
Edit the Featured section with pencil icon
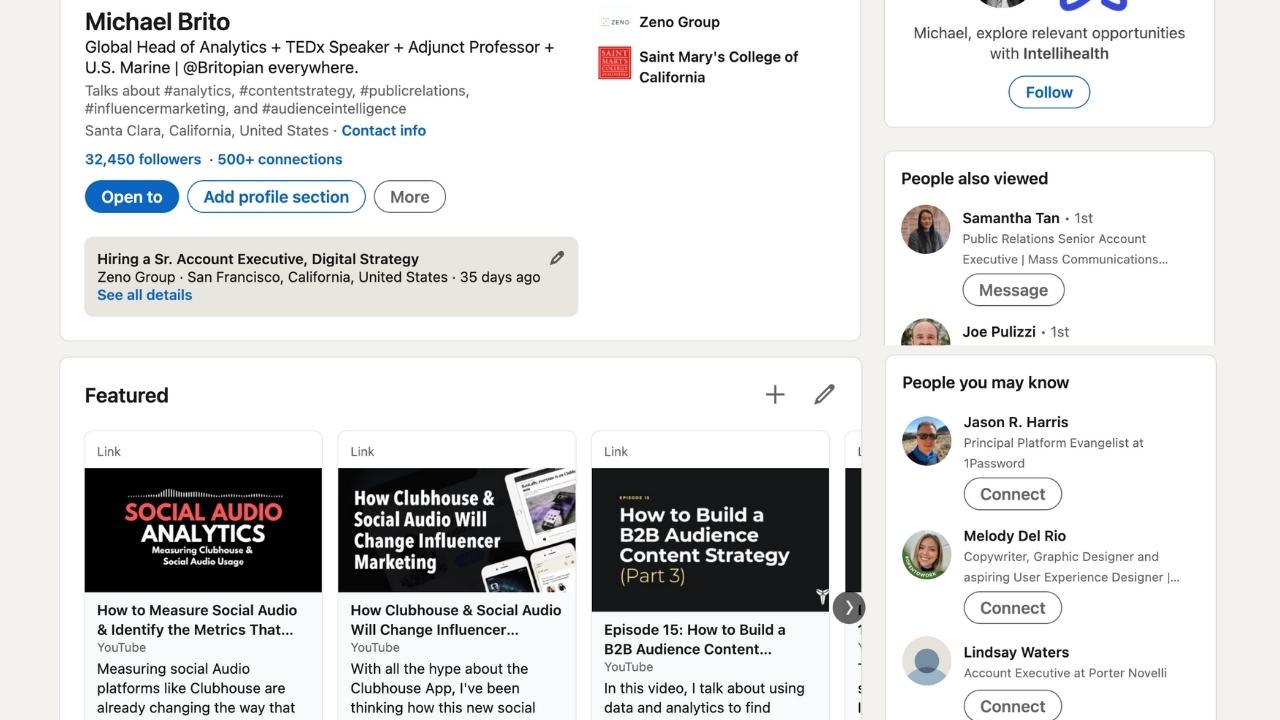[x=824, y=395]
